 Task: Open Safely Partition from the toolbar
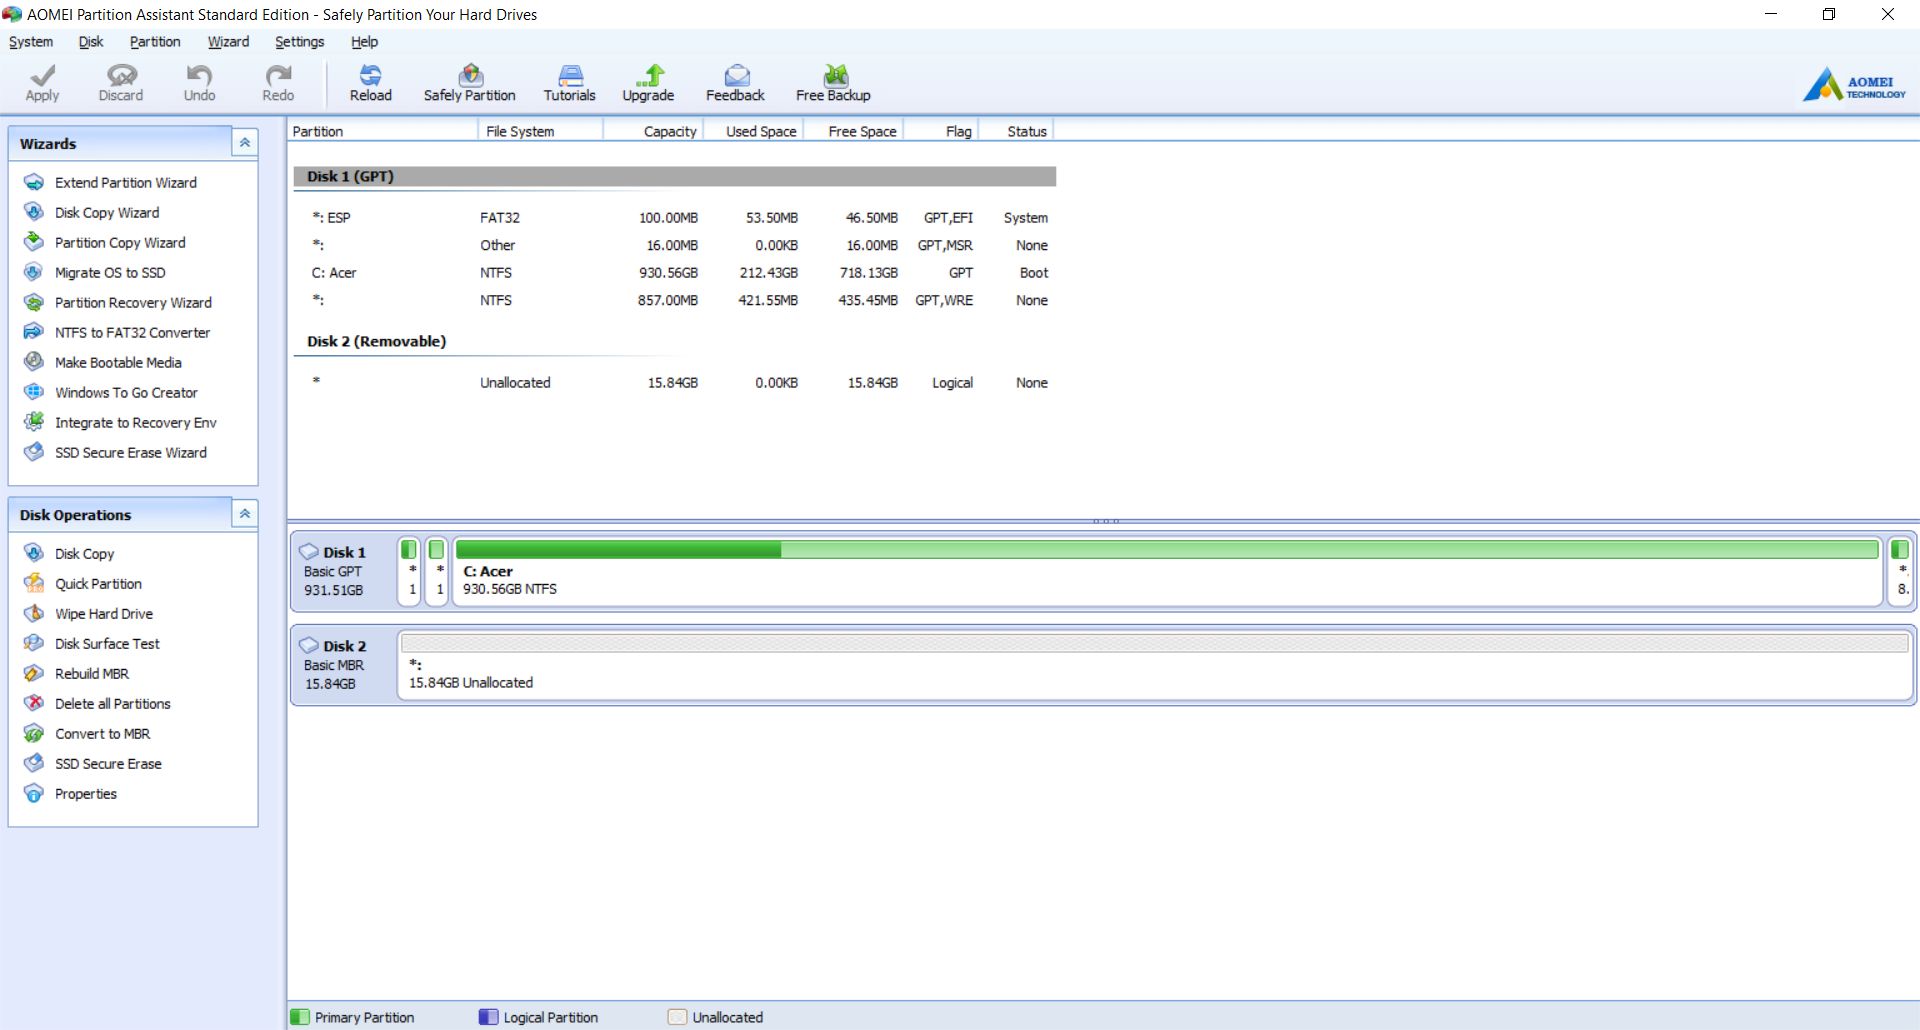[x=470, y=76]
